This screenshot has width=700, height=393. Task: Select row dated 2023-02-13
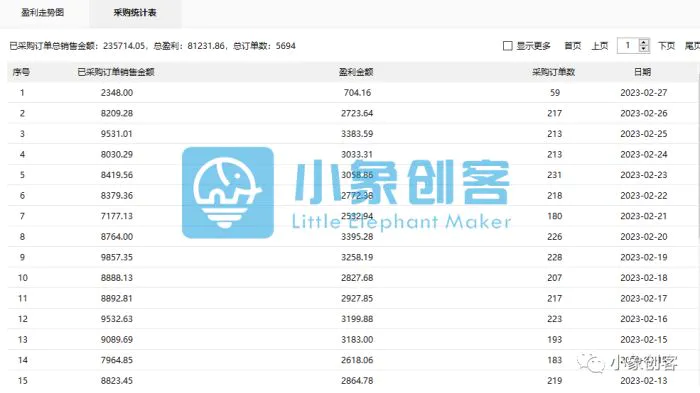point(352,380)
